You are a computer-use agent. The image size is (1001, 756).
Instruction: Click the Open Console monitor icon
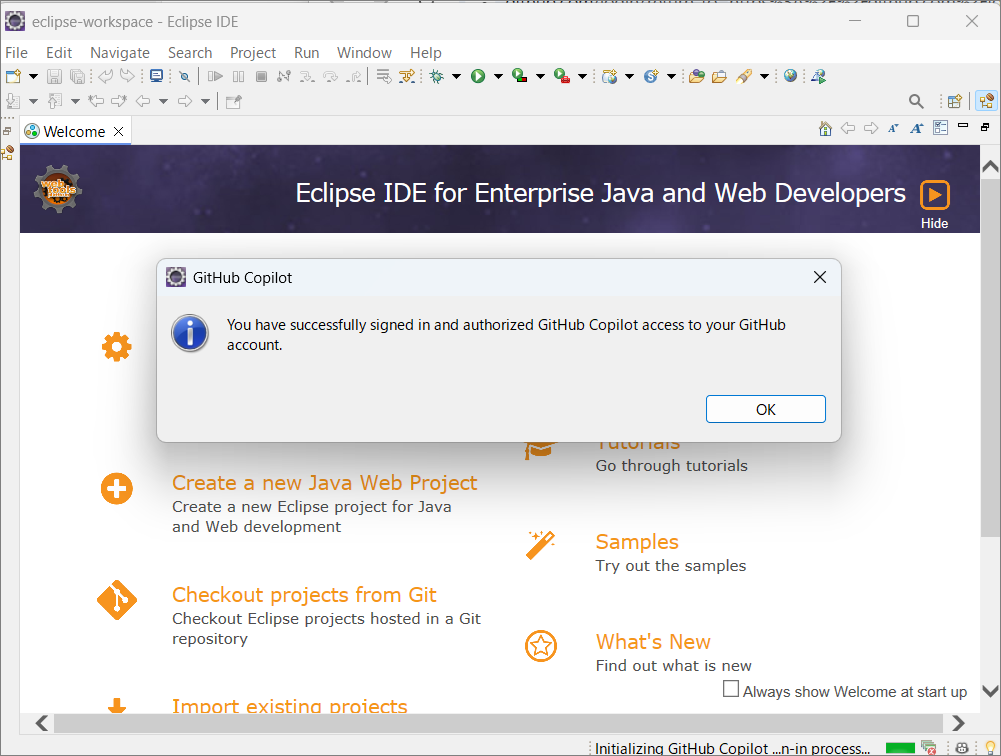click(x=156, y=76)
